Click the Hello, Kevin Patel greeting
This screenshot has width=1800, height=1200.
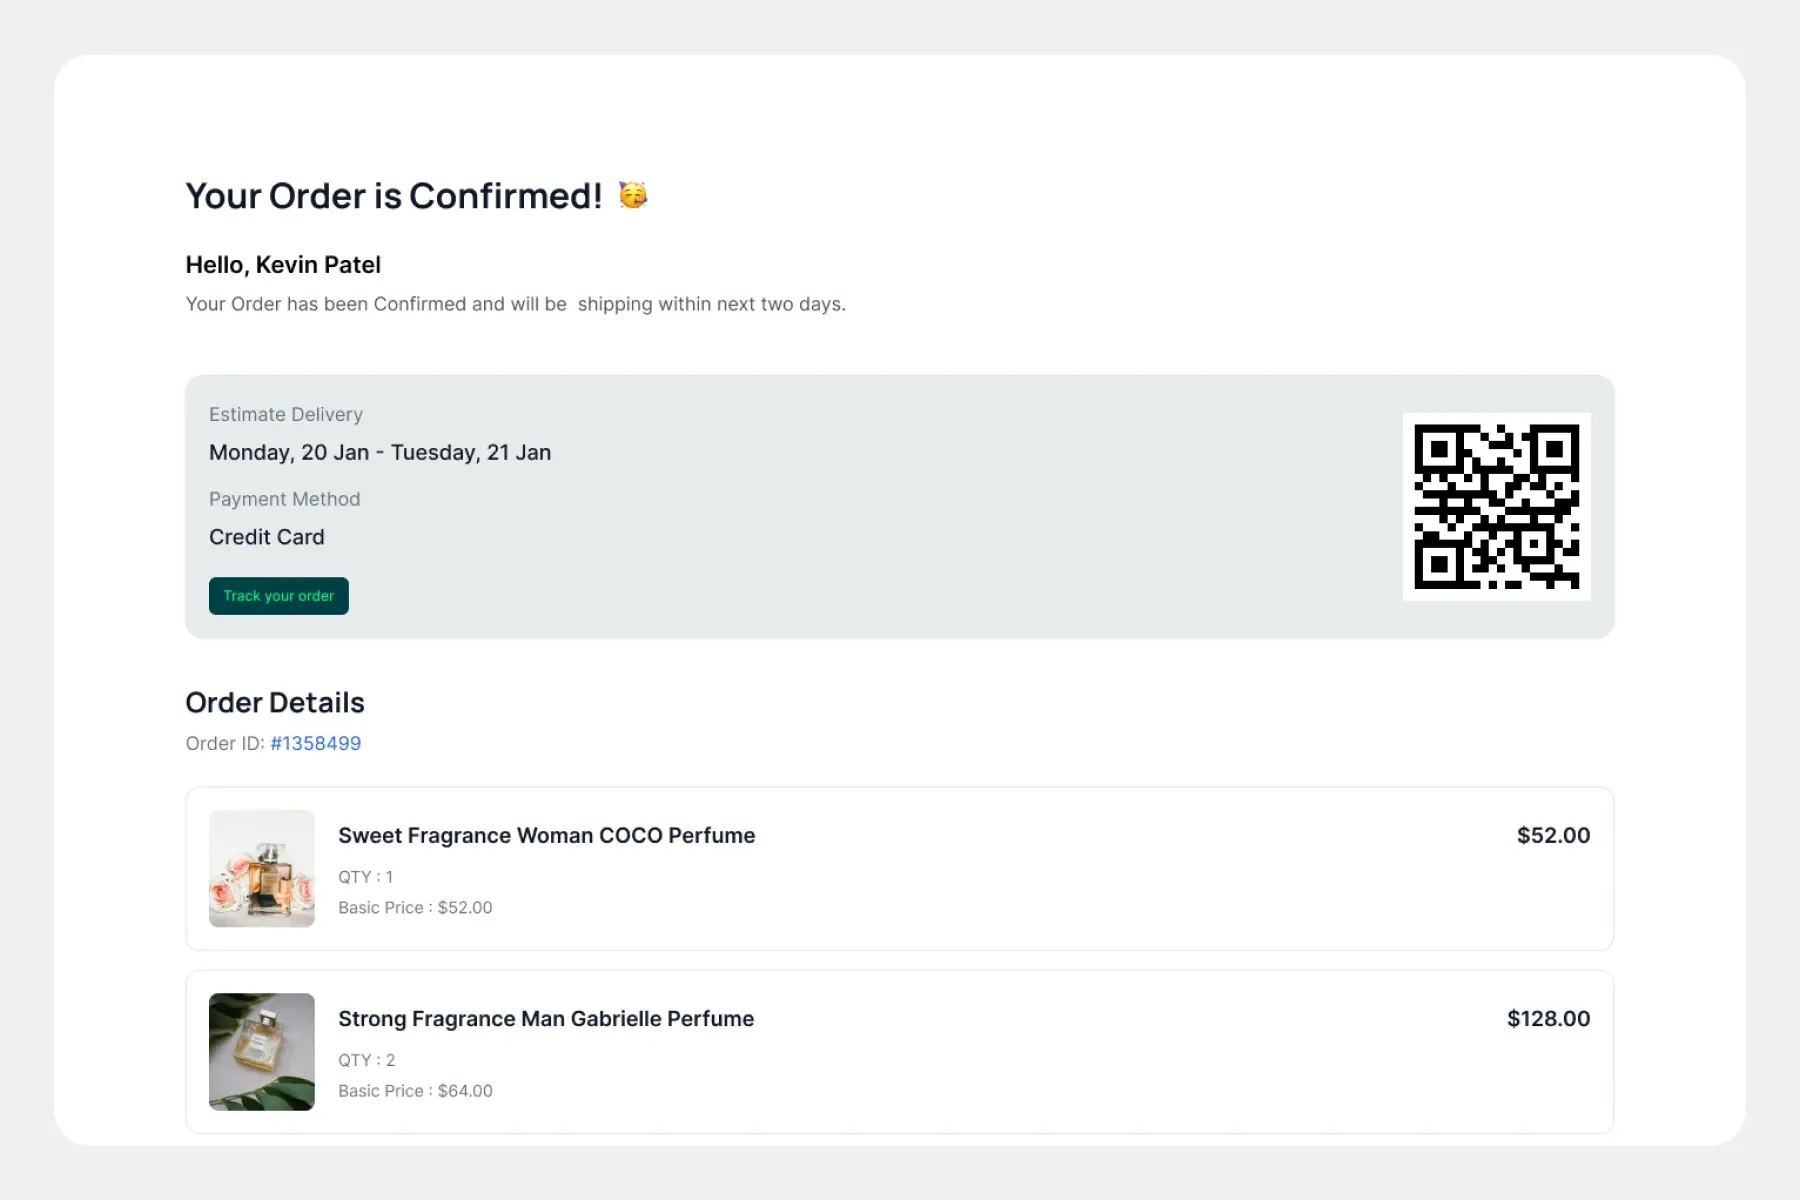tap(283, 265)
